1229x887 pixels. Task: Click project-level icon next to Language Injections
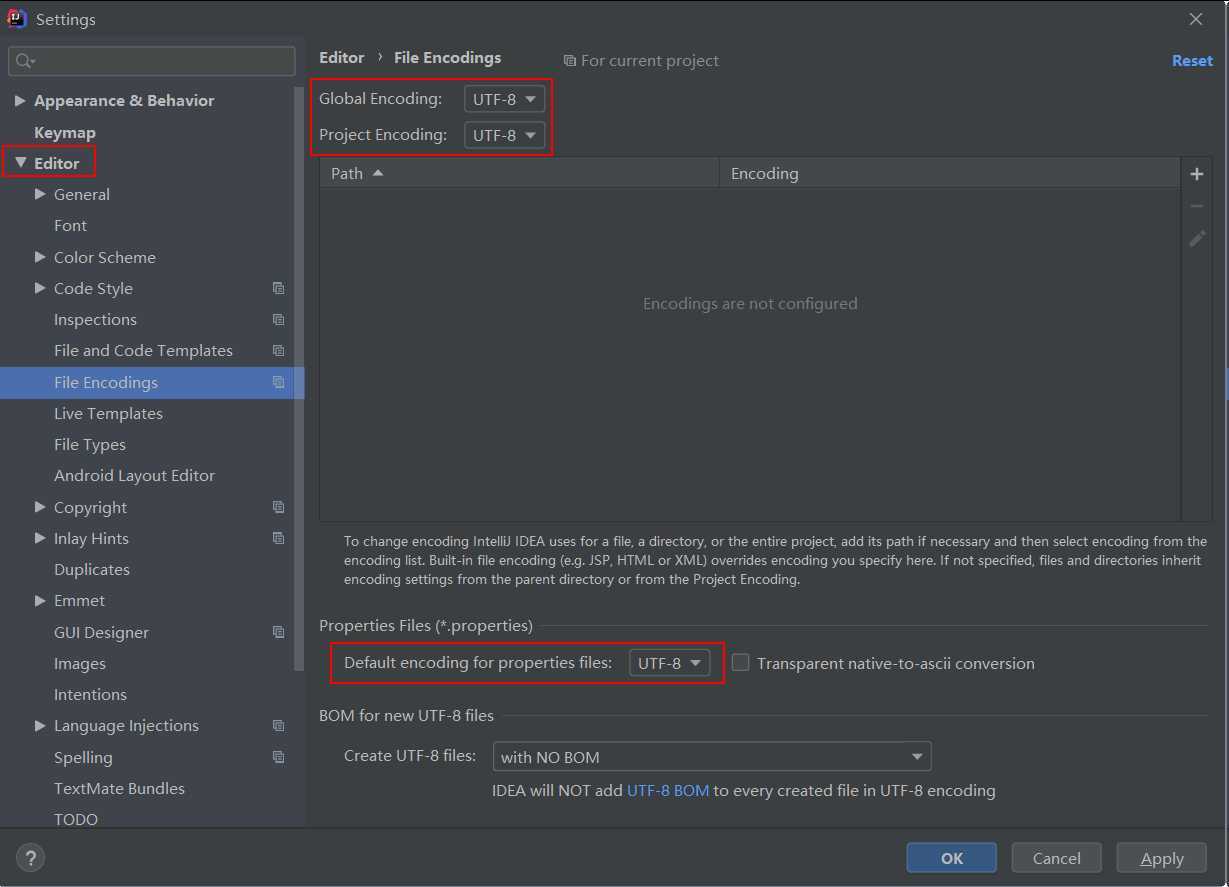coord(278,726)
